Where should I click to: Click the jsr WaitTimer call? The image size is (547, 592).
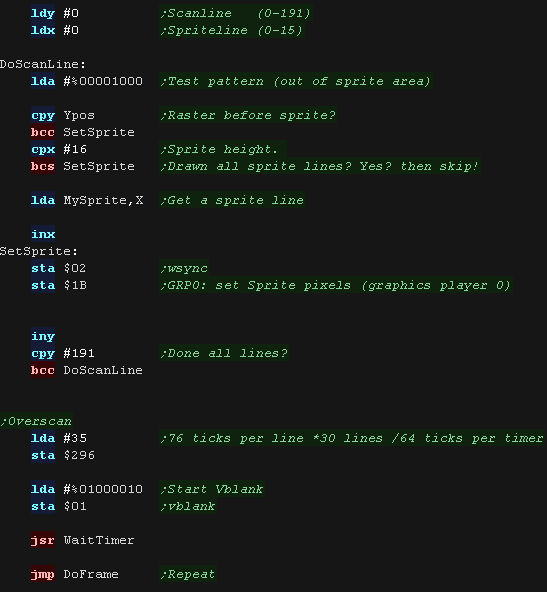click(83, 540)
